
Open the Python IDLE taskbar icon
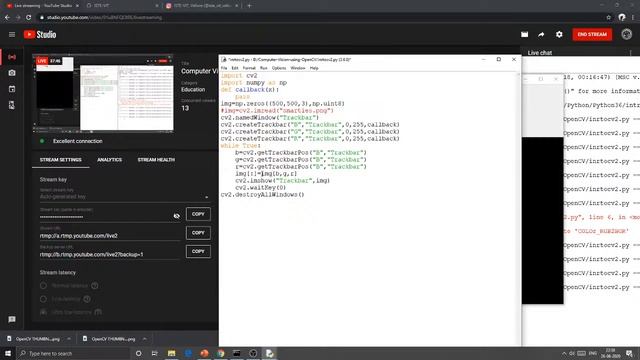[270, 353]
